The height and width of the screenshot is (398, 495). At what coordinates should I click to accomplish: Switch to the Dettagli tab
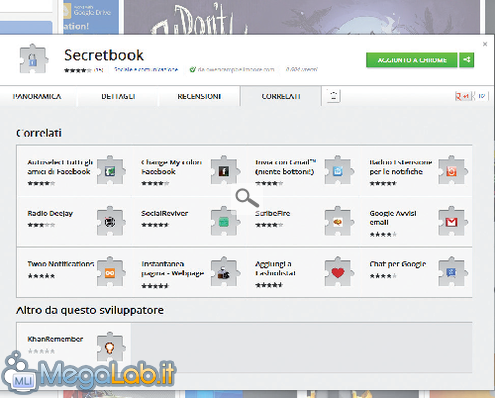click(118, 96)
